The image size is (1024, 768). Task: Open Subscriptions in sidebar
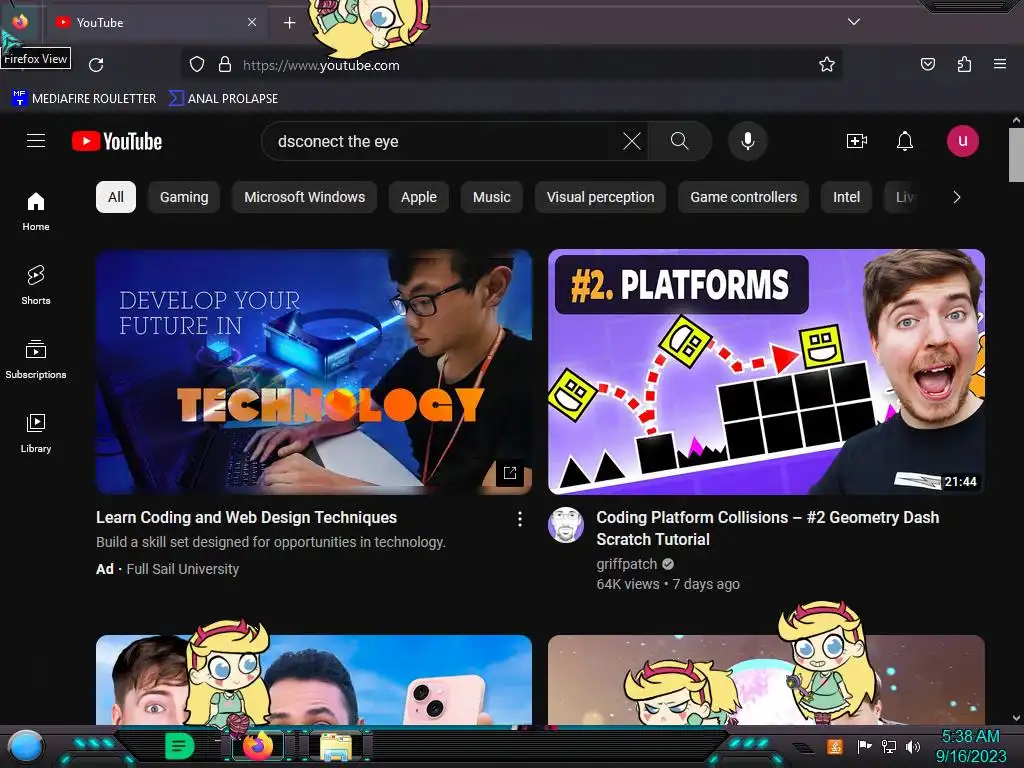click(x=36, y=359)
